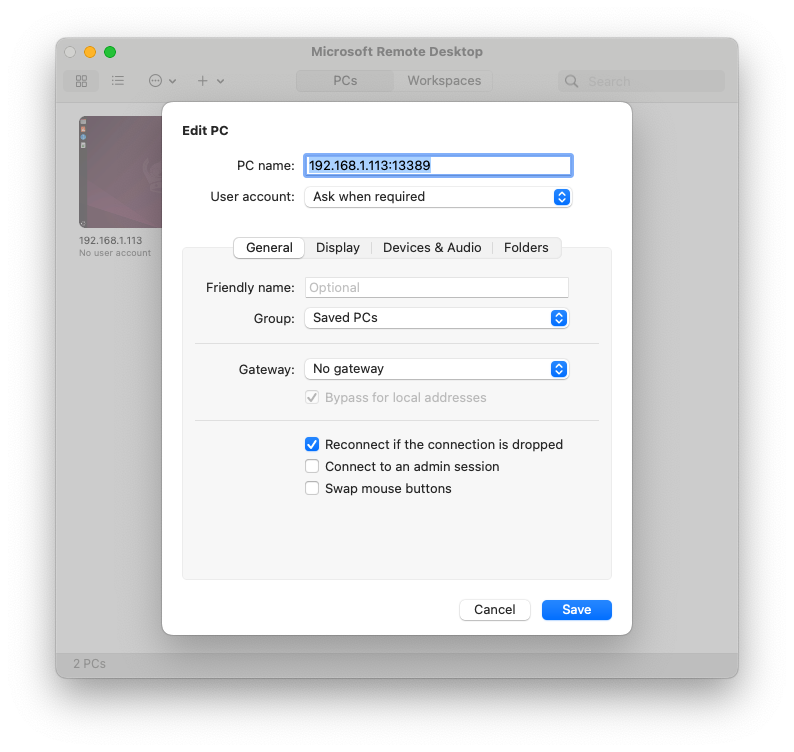
Task: Click the Friendly name field
Action: [x=436, y=288]
